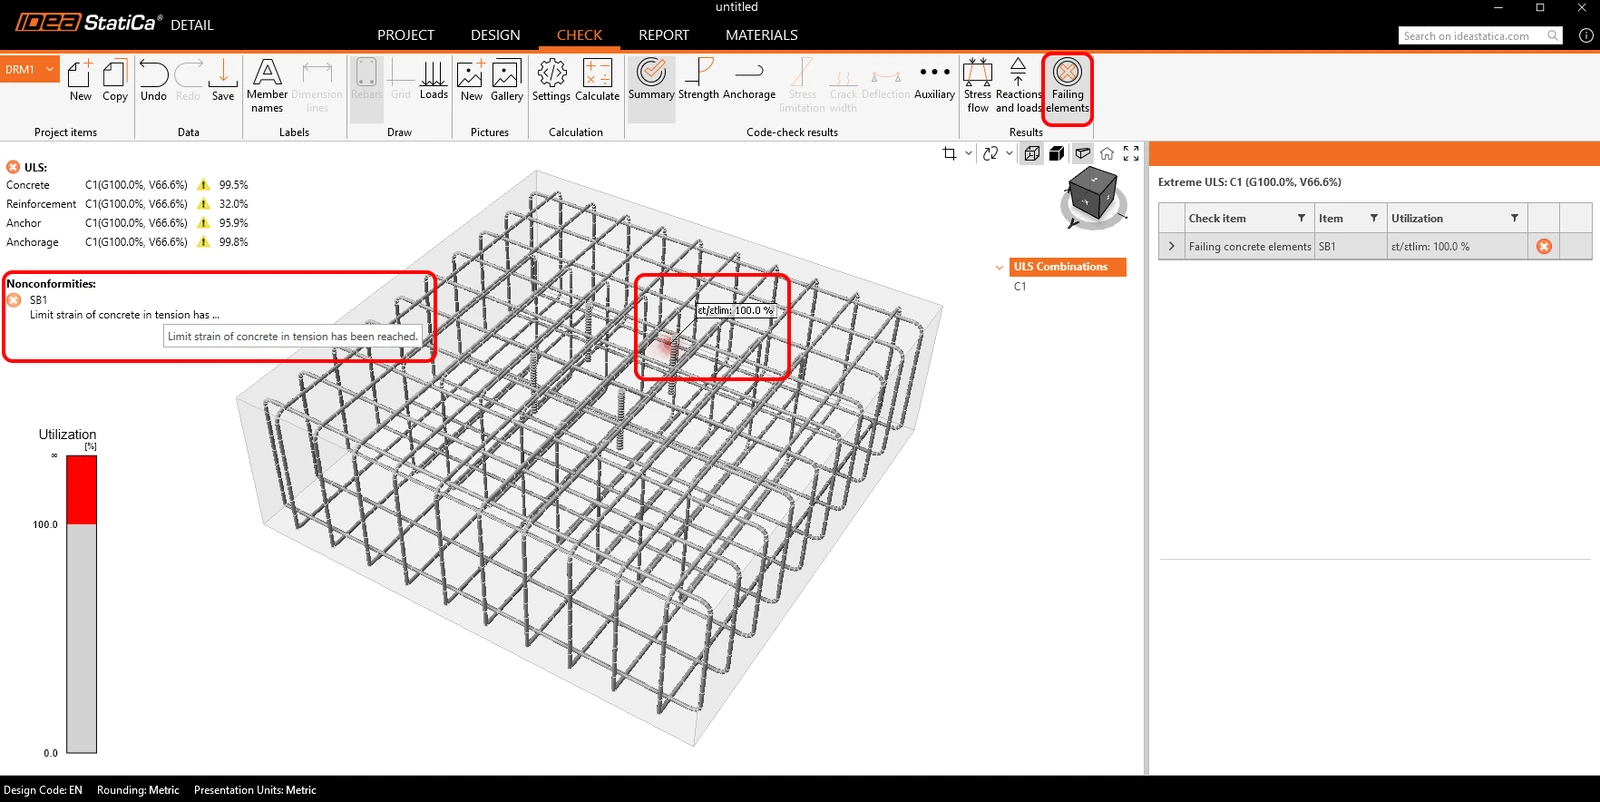Image resolution: width=1600 pixels, height=802 pixels.
Task: Show Stress flow results
Action: pyautogui.click(x=977, y=87)
